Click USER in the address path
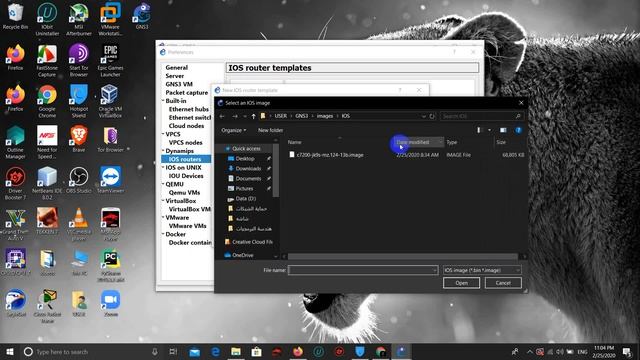The height and width of the screenshot is (360, 640). tap(280, 116)
